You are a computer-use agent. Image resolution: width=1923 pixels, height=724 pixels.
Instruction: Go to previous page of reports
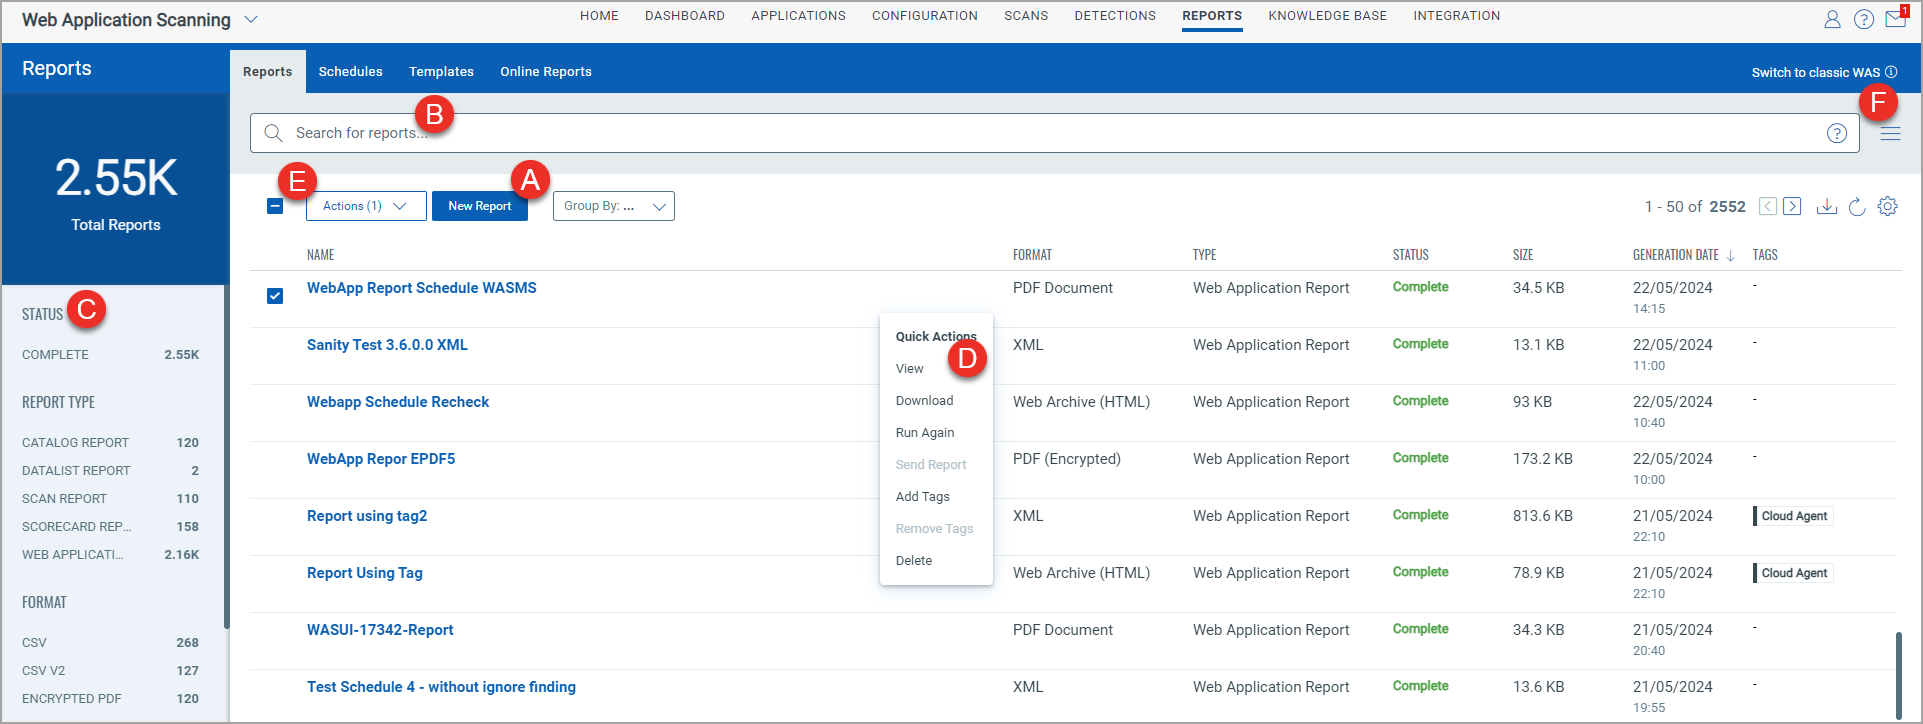coord(1768,206)
